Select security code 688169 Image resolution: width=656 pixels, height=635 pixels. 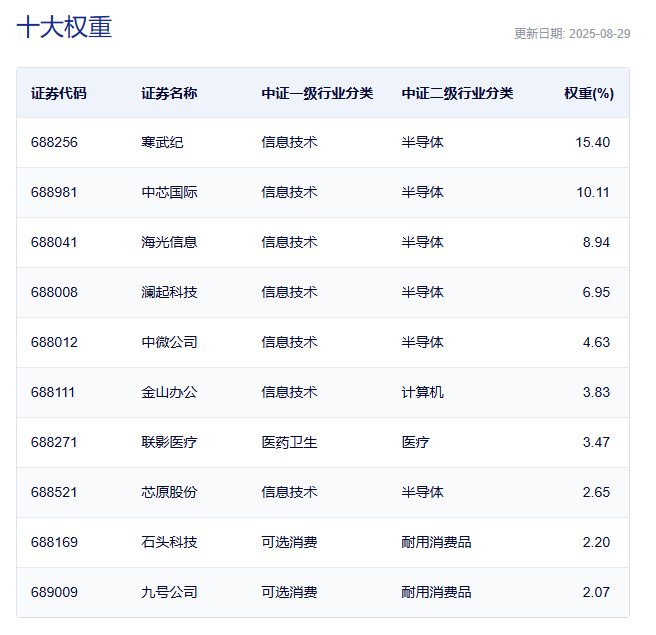[54, 542]
